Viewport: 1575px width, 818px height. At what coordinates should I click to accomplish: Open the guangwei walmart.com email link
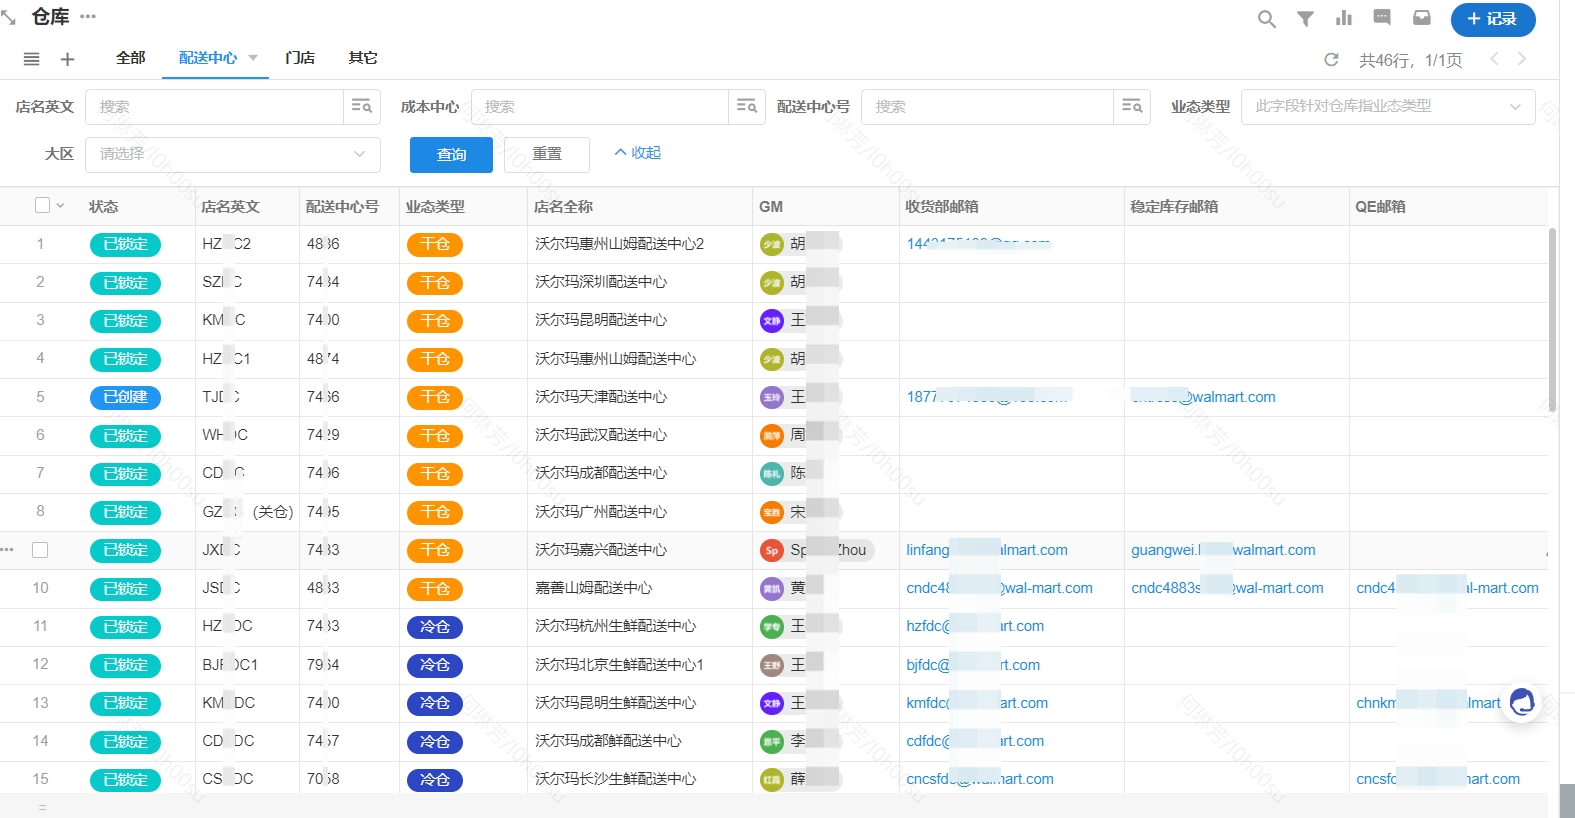click(1223, 550)
